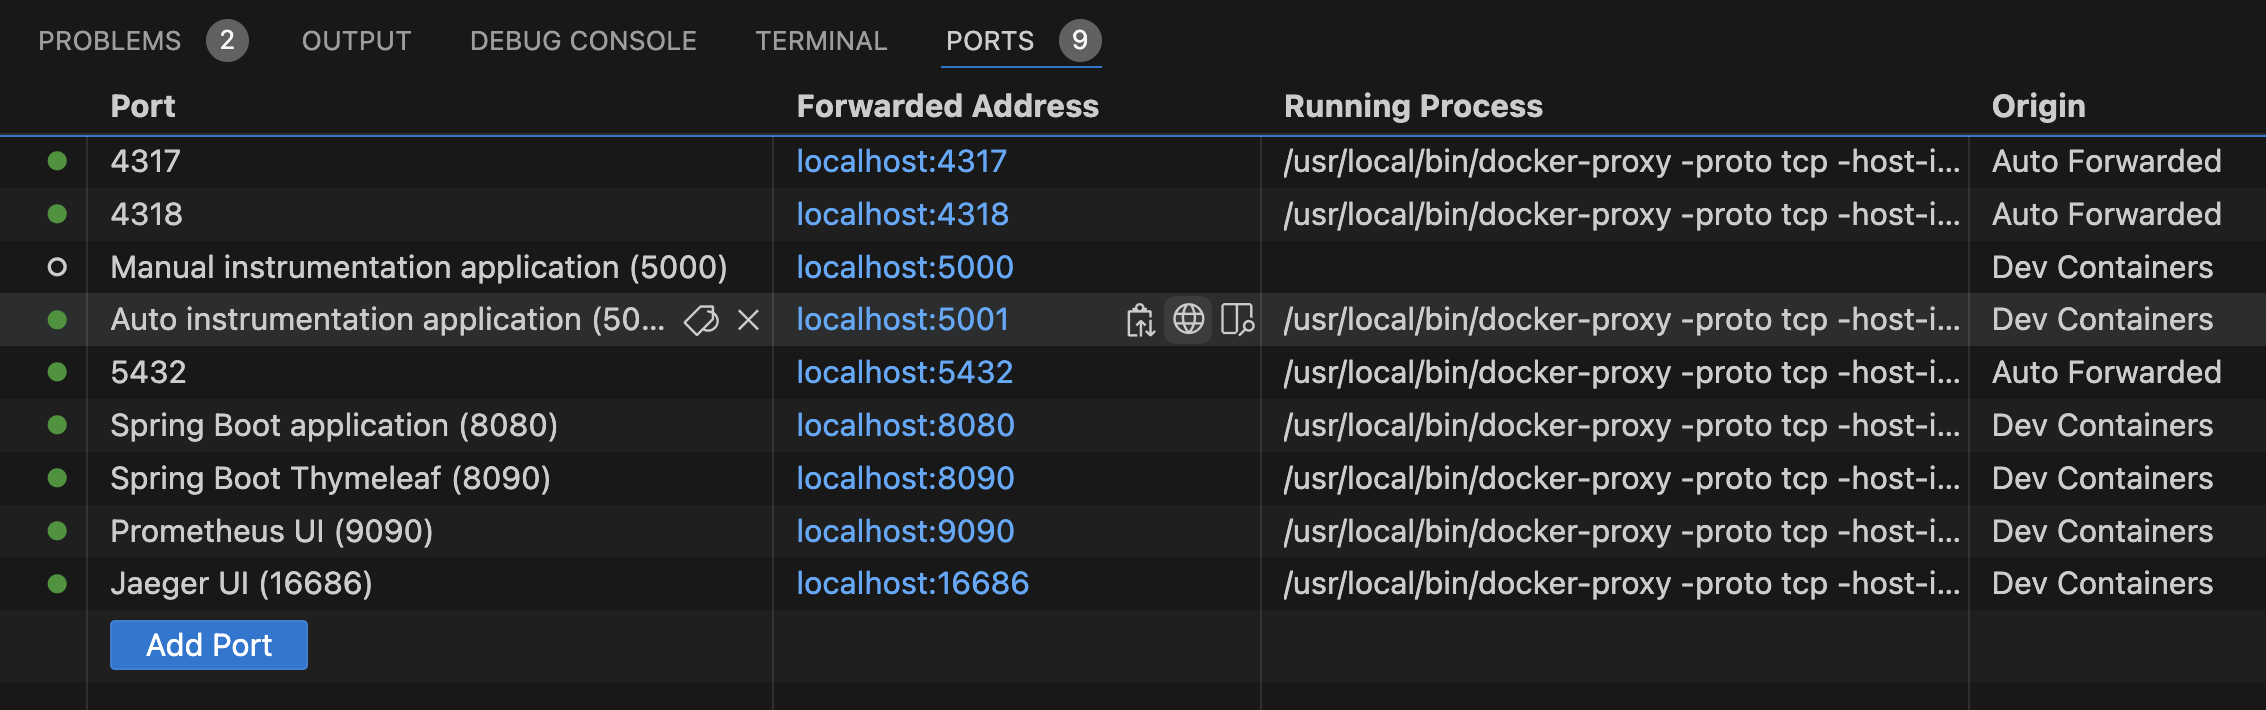Image resolution: width=2266 pixels, height=710 pixels.
Task: Click Dev Containers origin for port 5000
Action: (x=2102, y=267)
